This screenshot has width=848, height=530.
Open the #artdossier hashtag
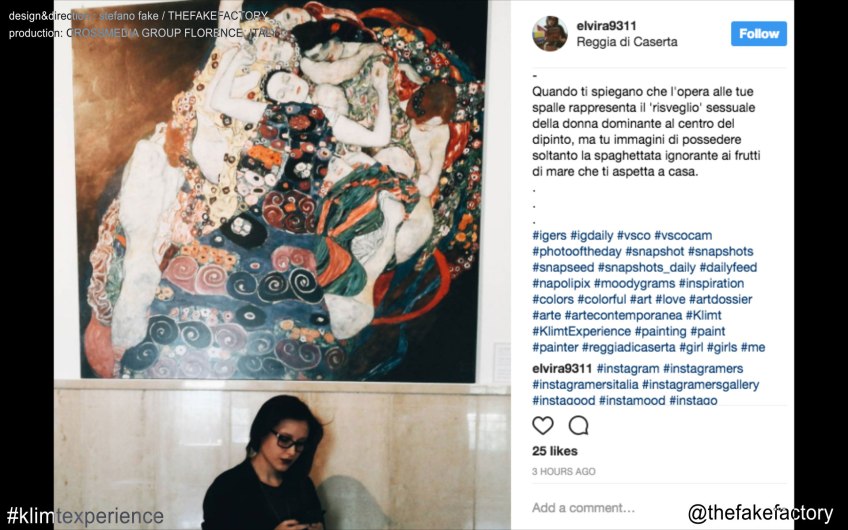[720, 299]
